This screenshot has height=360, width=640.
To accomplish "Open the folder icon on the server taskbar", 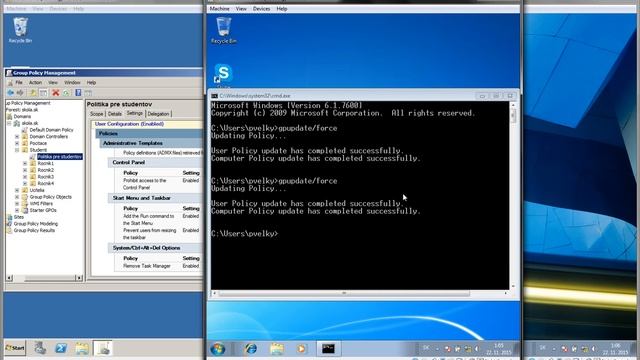I will click(x=82, y=348).
